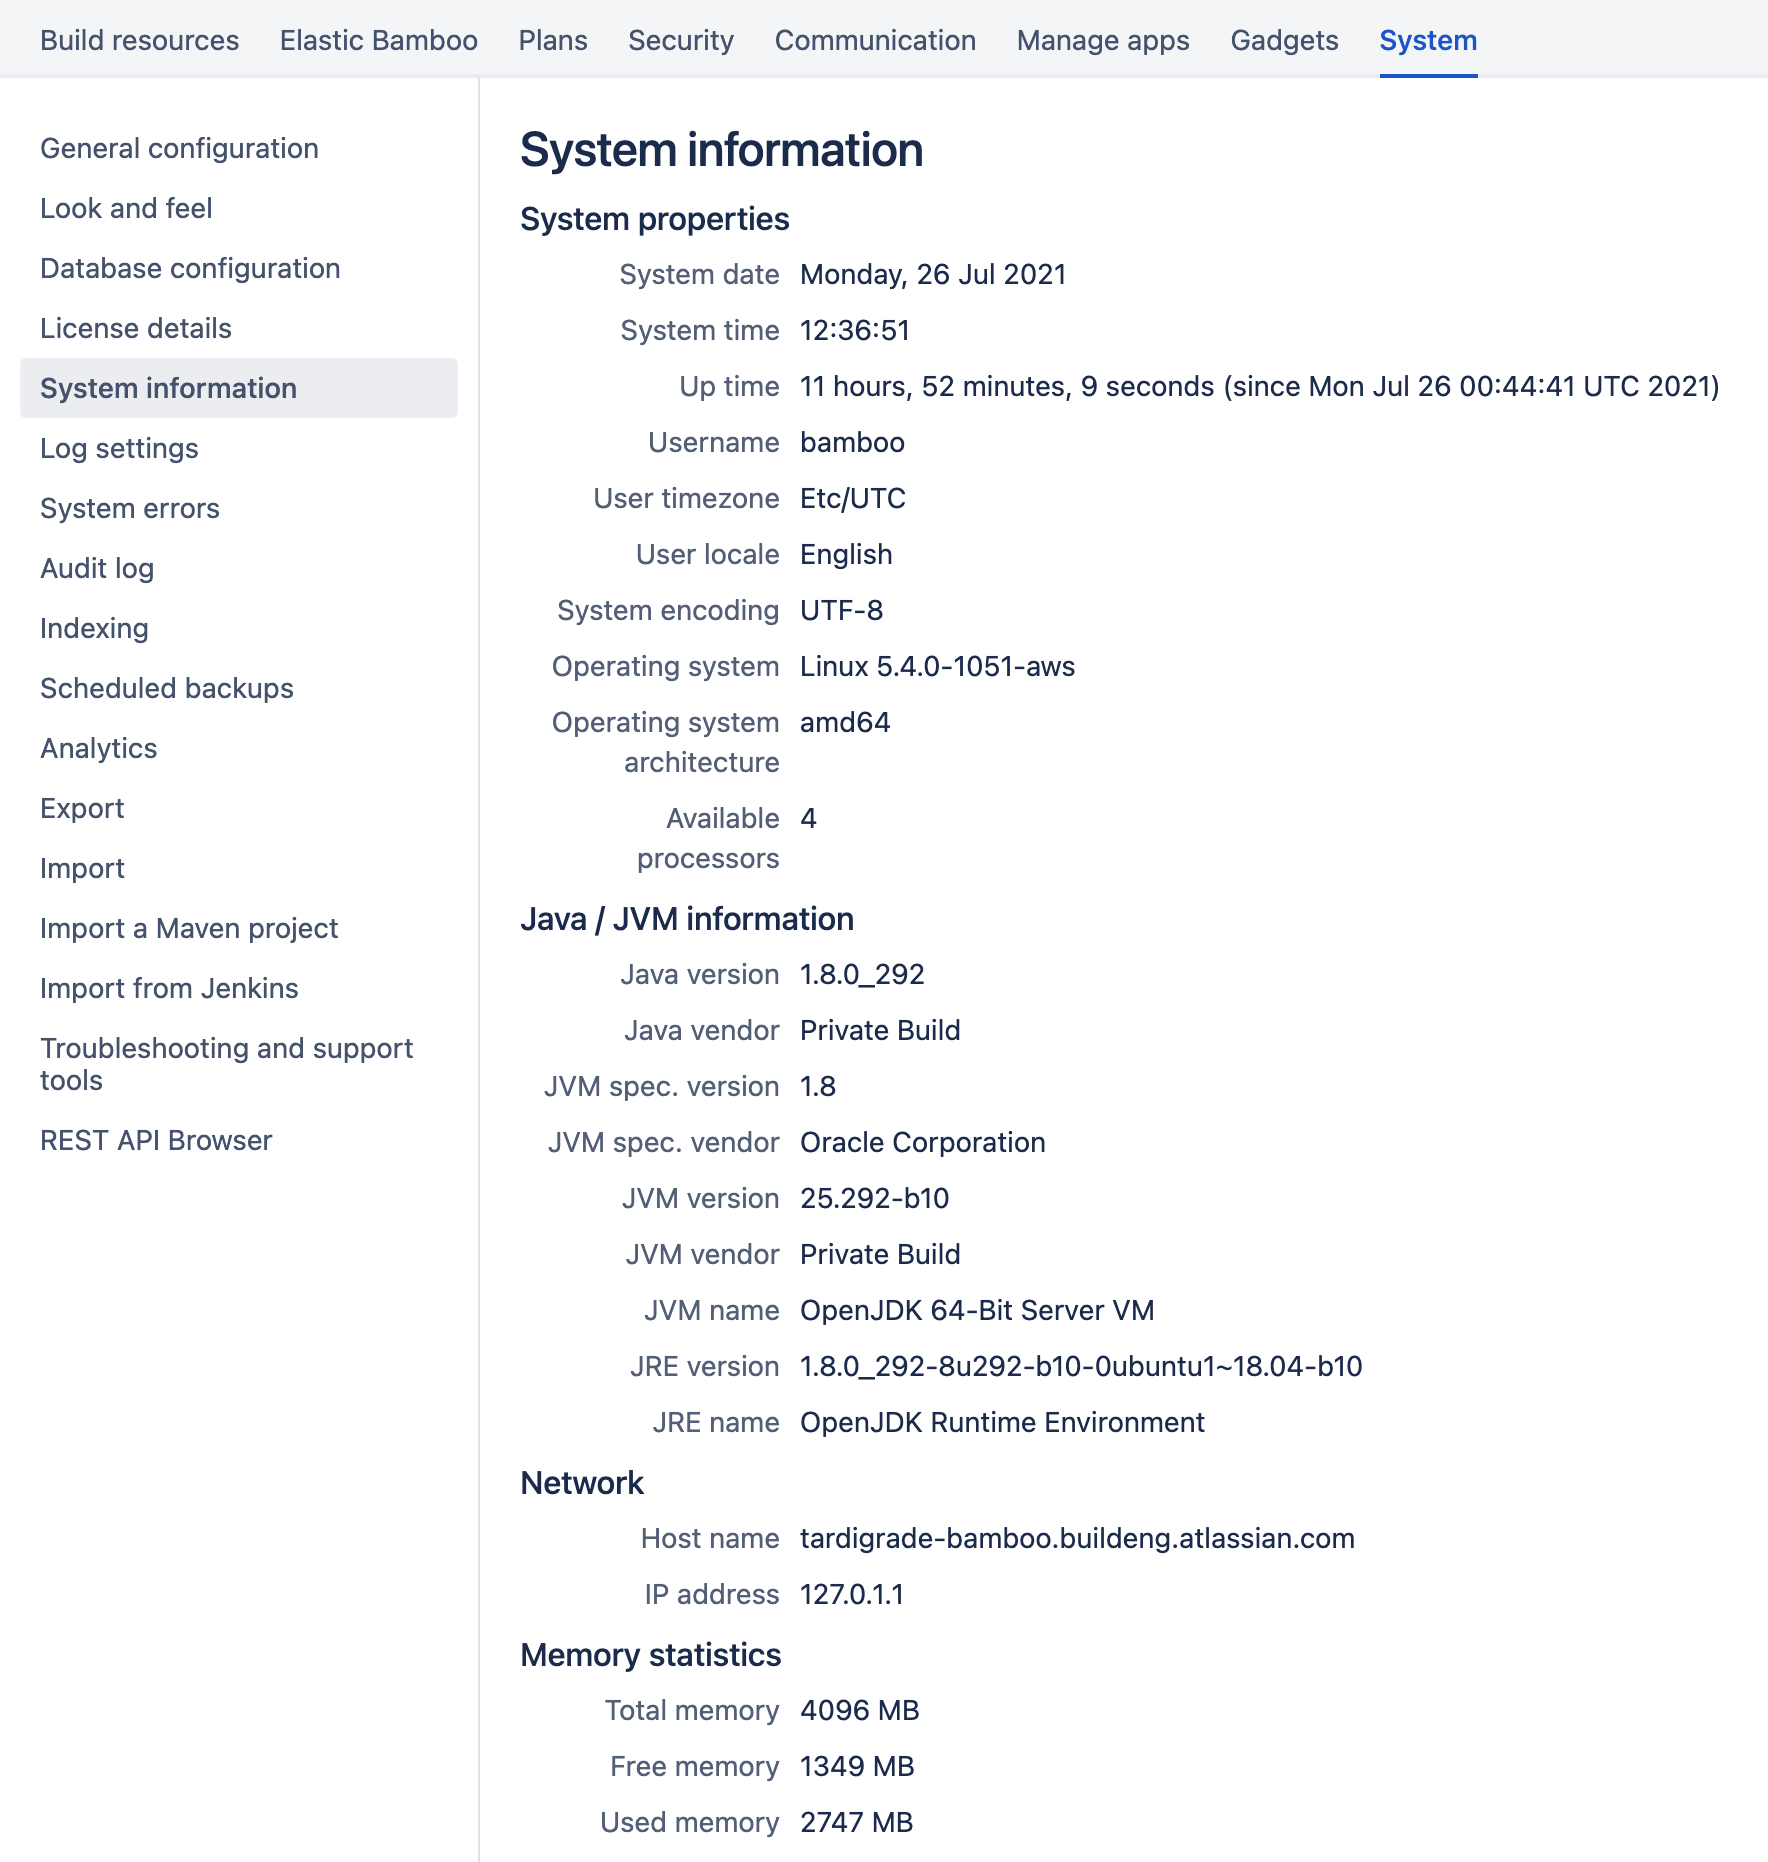1768x1862 pixels.
Task: Click the System properties section heading
Action: click(x=655, y=219)
